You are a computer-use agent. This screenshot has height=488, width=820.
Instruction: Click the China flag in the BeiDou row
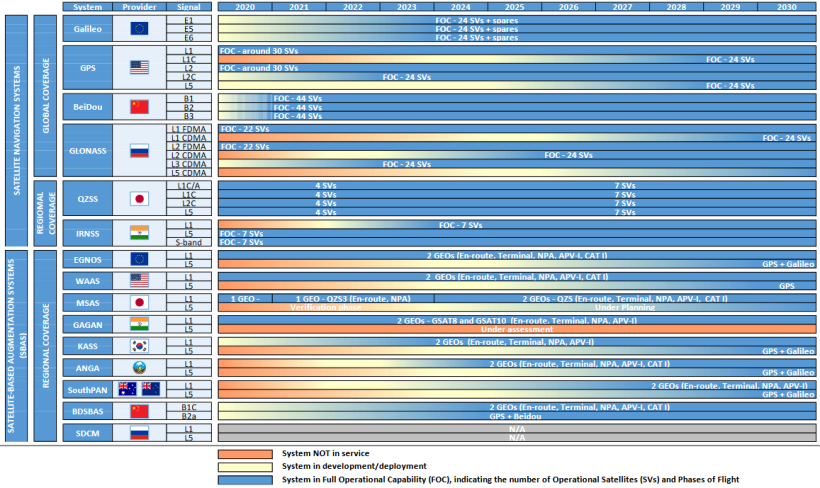(x=139, y=107)
